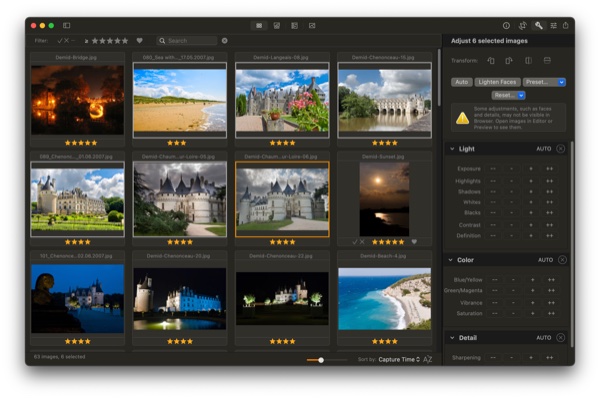Decrease Contrast with single - button

pos(512,225)
